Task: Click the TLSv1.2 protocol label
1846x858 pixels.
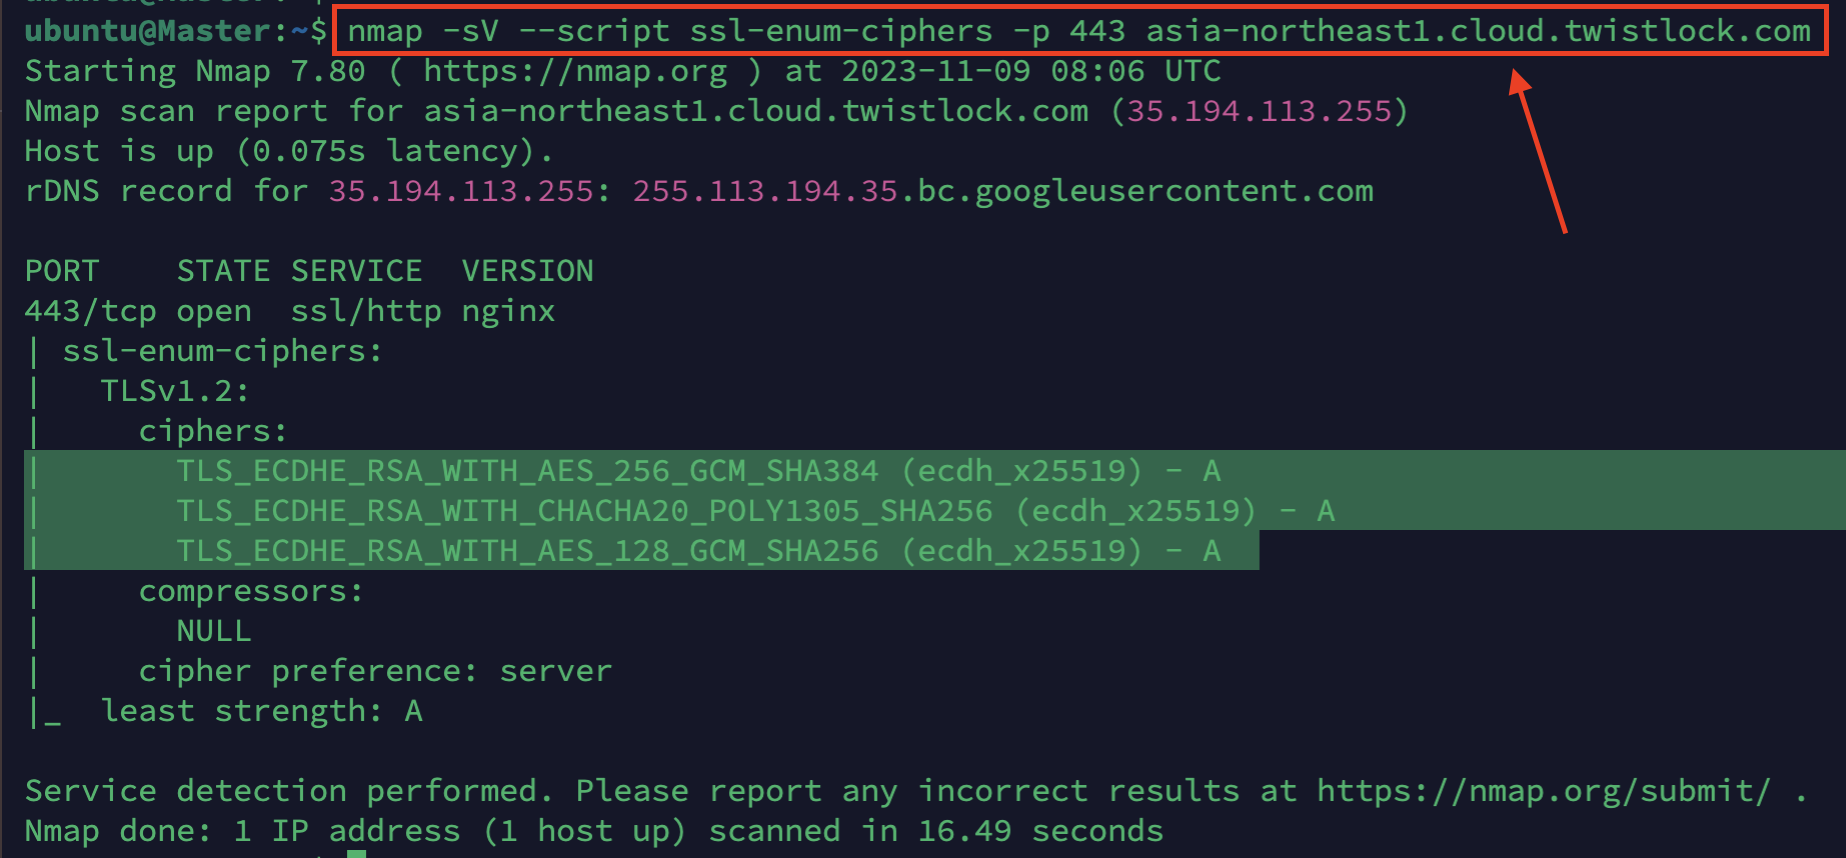Action: (x=174, y=391)
